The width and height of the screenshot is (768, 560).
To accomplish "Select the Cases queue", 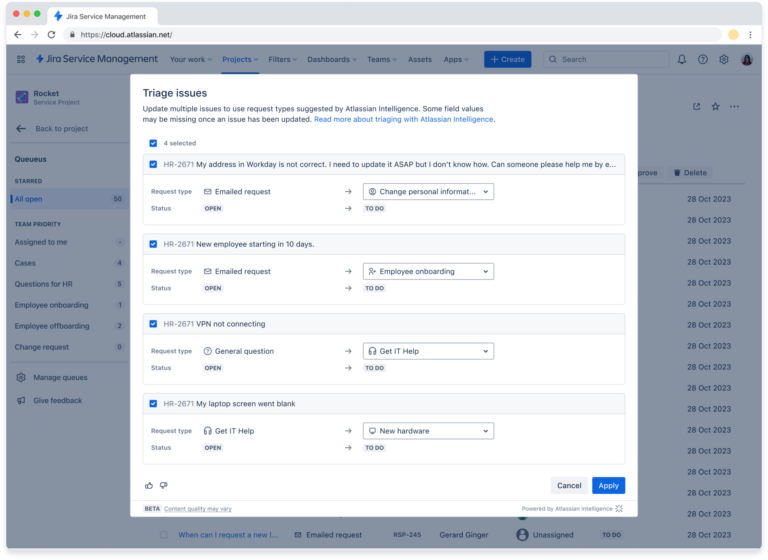I will 69,263.
